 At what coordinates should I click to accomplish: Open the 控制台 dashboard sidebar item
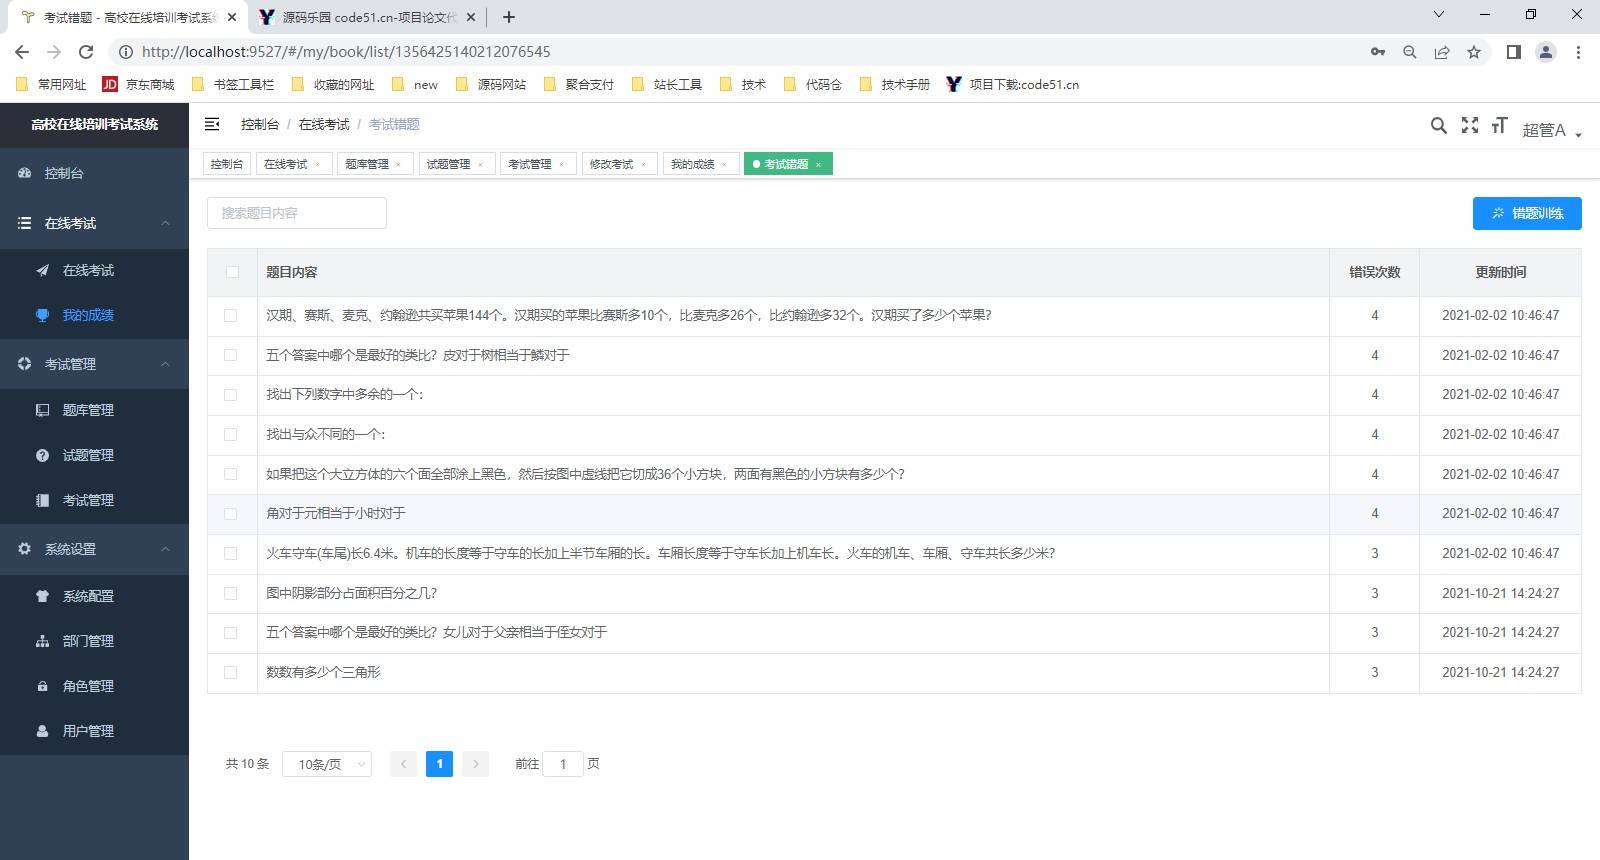point(94,173)
